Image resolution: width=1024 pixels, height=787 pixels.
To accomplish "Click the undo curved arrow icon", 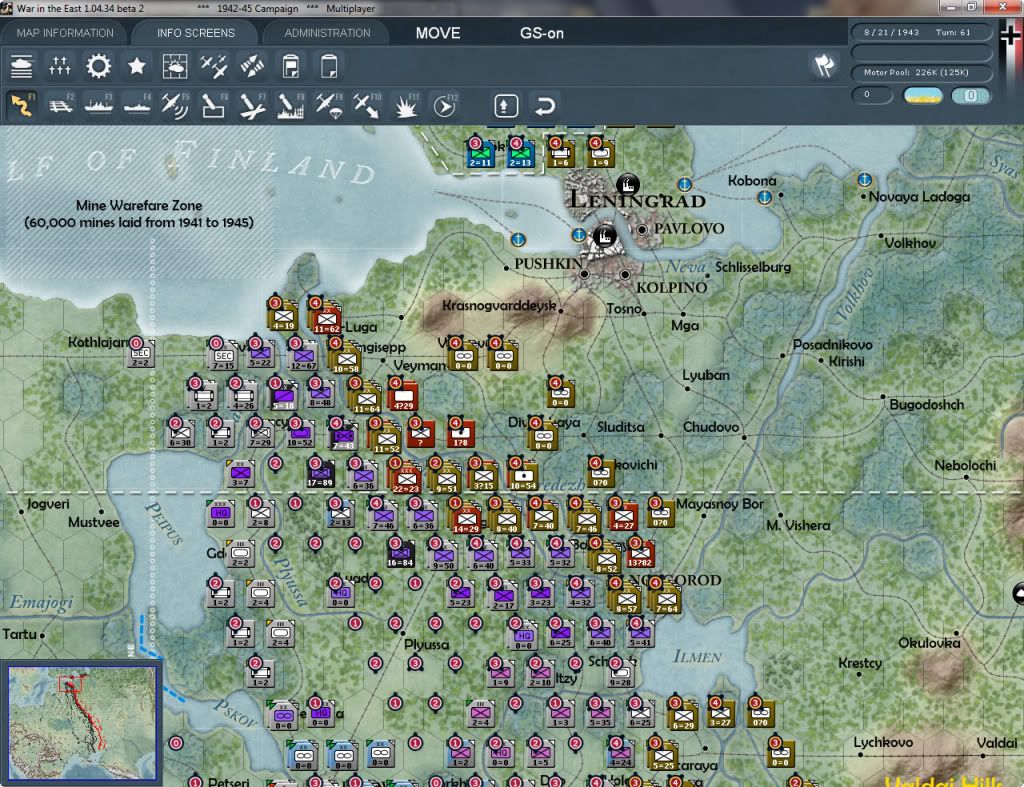I will coord(544,105).
